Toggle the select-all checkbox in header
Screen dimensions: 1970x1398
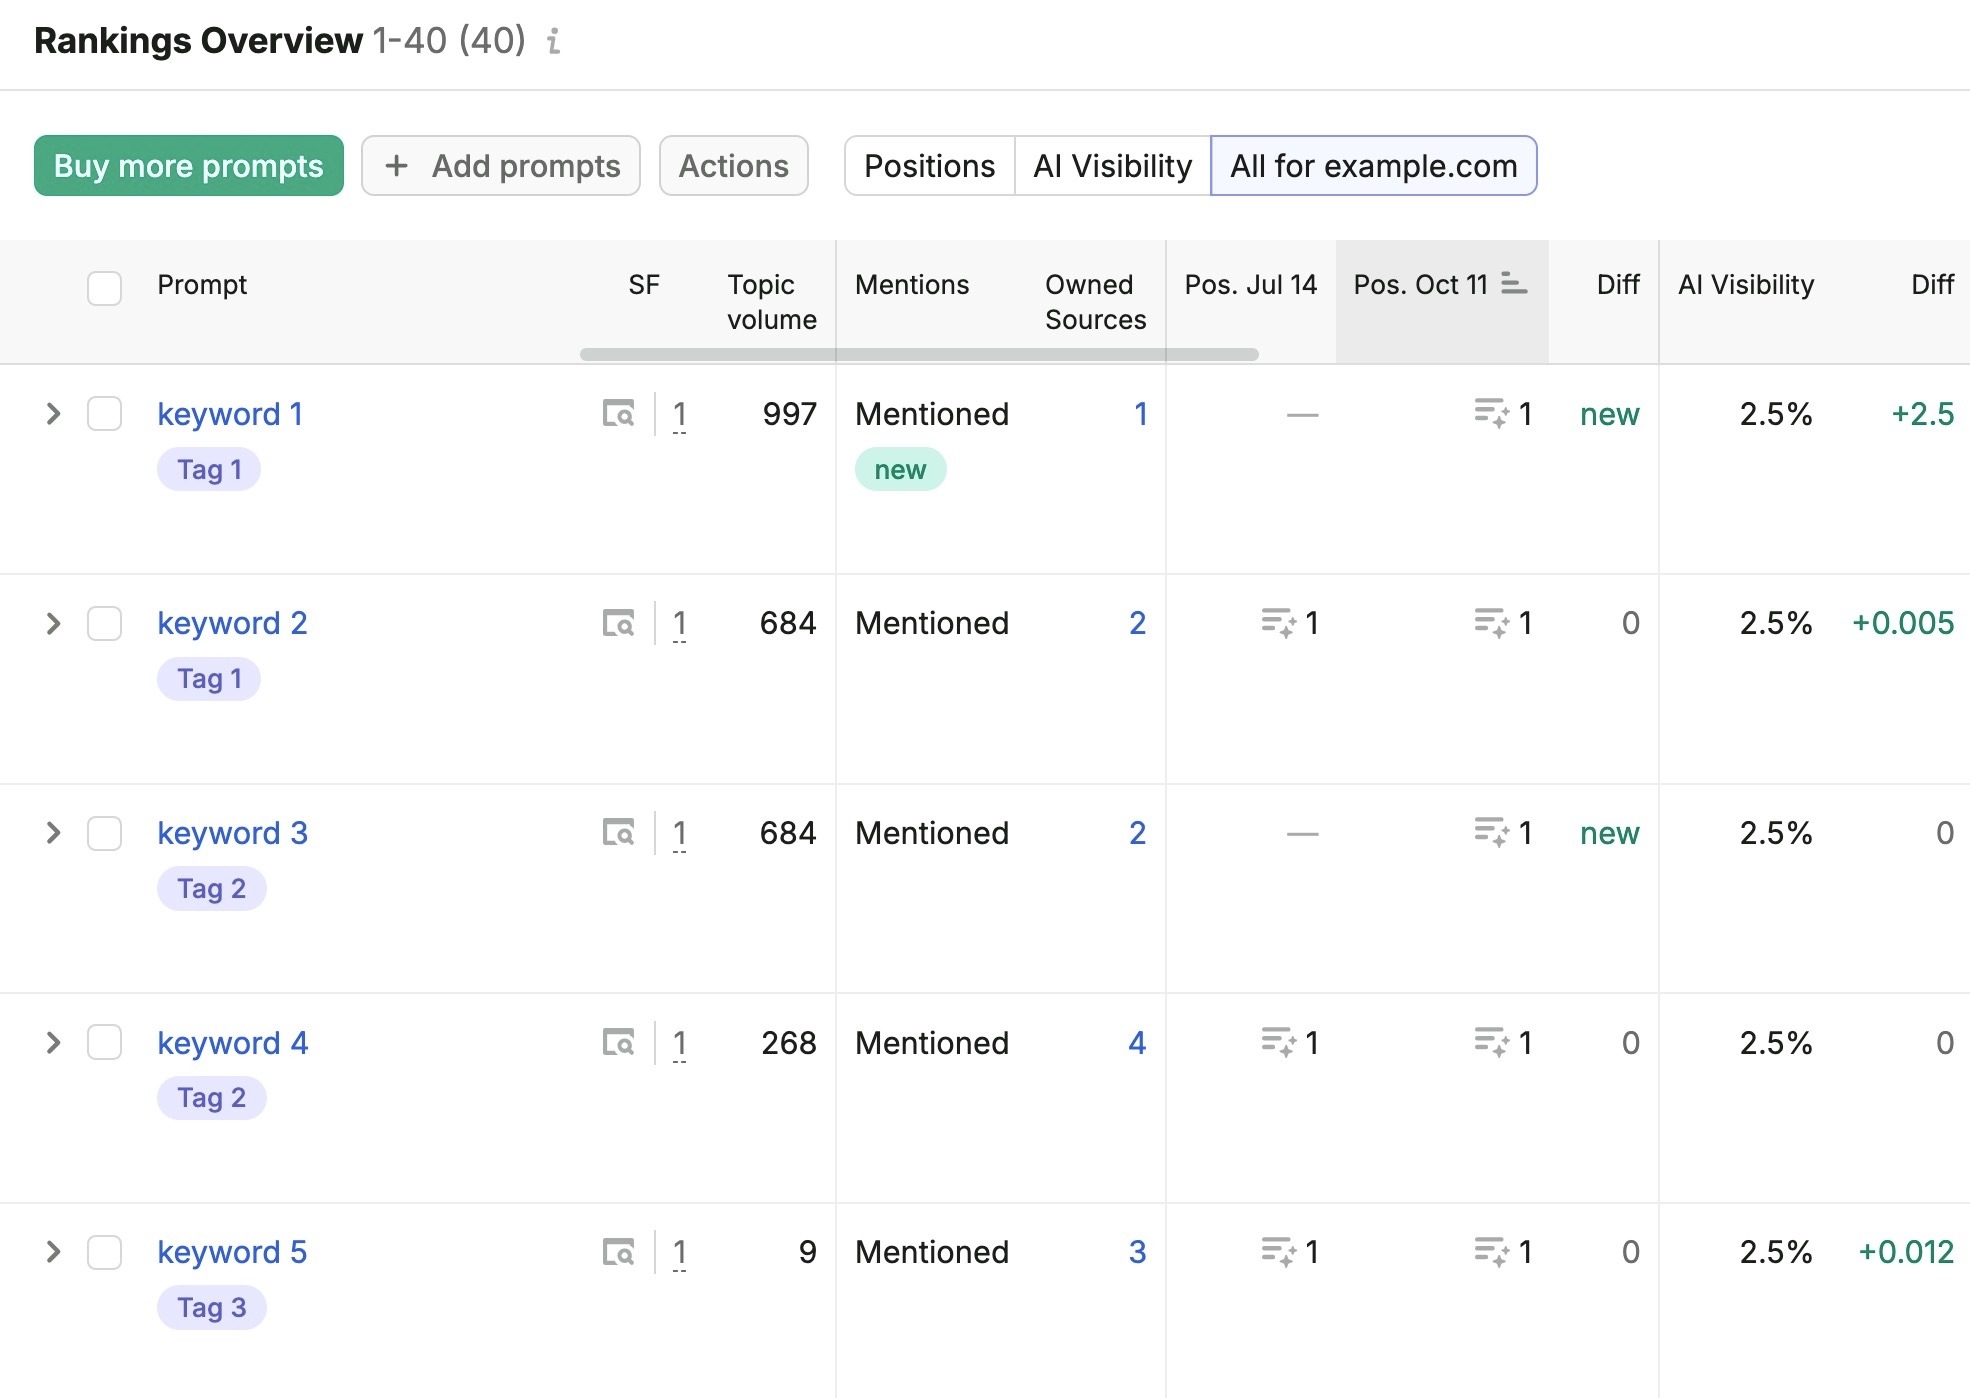coord(104,288)
